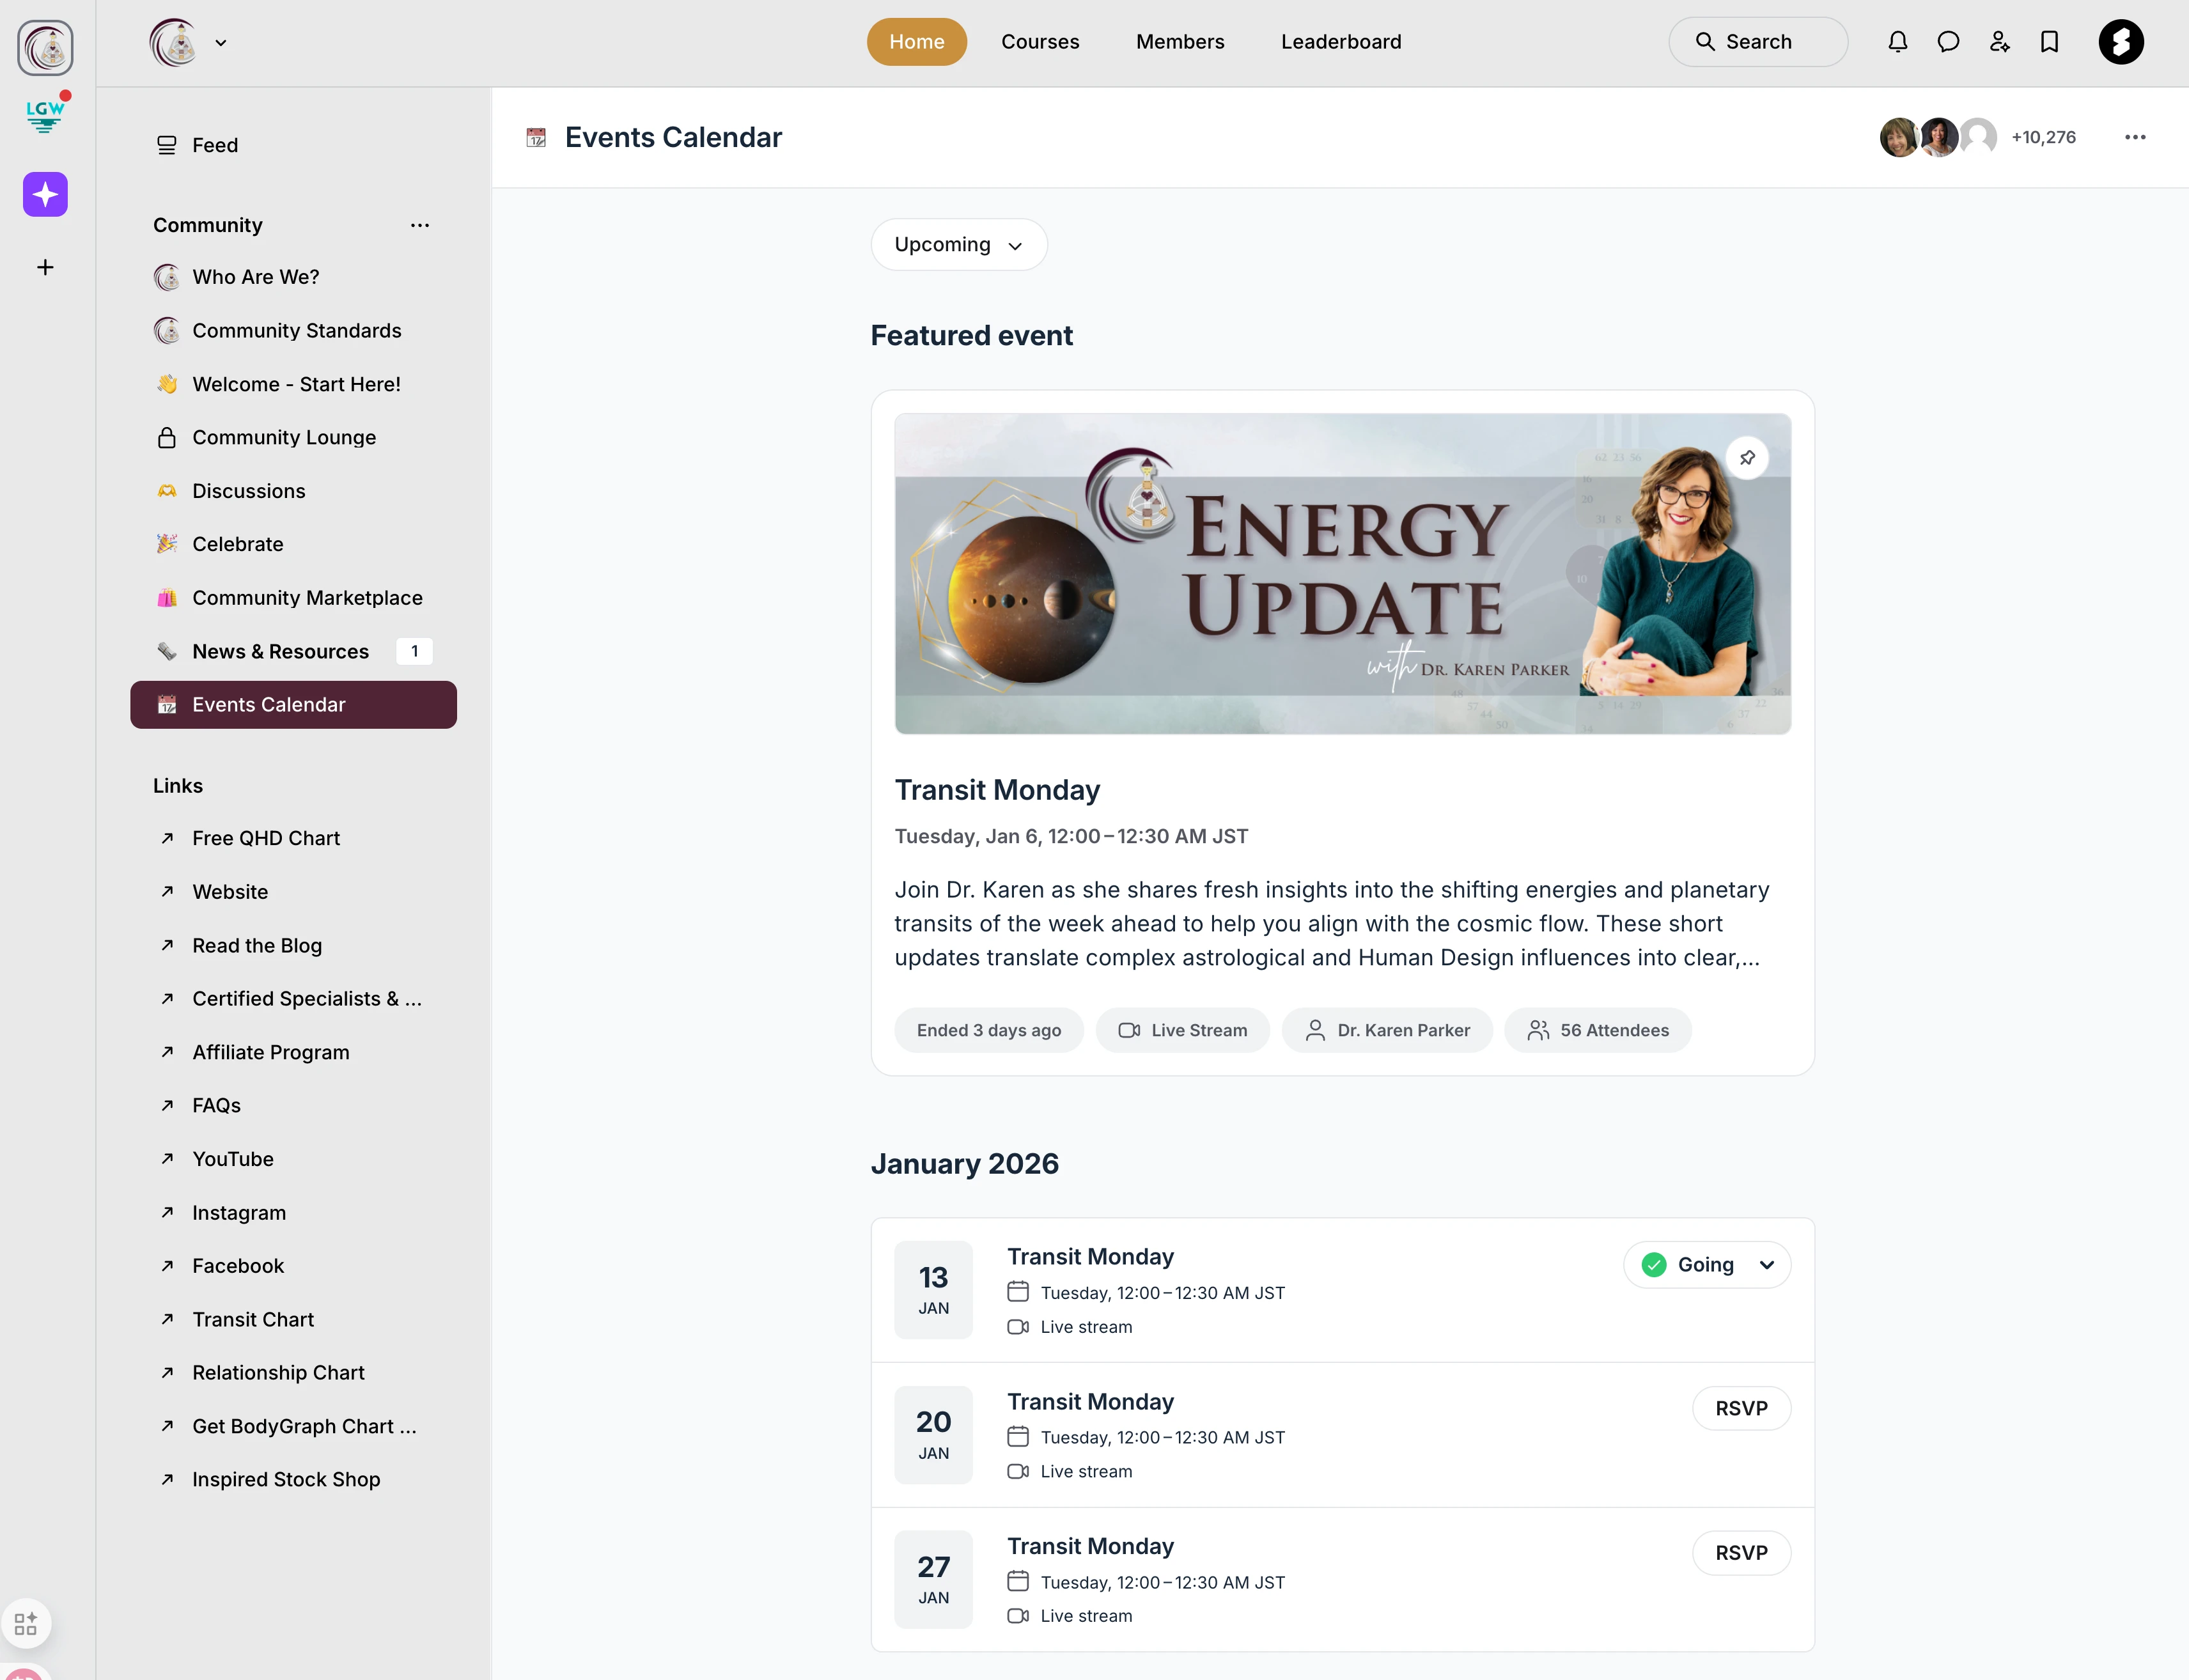2189x1680 pixels.
Task: Open the Leaderboard tab
Action: (1340, 42)
